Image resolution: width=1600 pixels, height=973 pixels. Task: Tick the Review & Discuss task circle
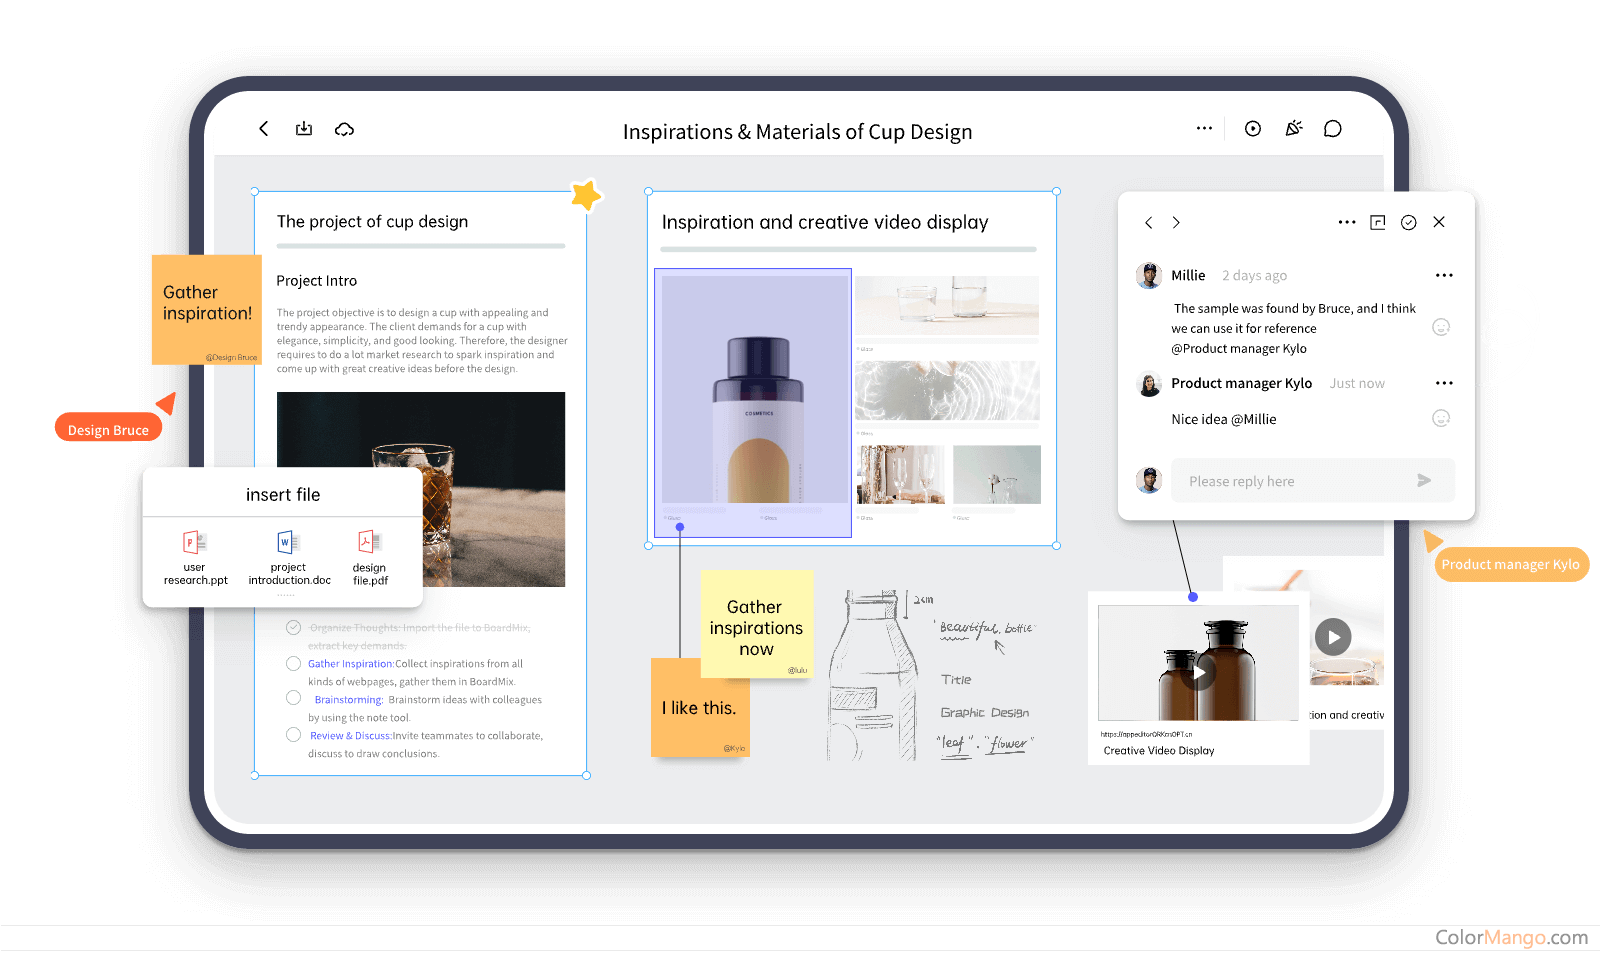(x=293, y=735)
